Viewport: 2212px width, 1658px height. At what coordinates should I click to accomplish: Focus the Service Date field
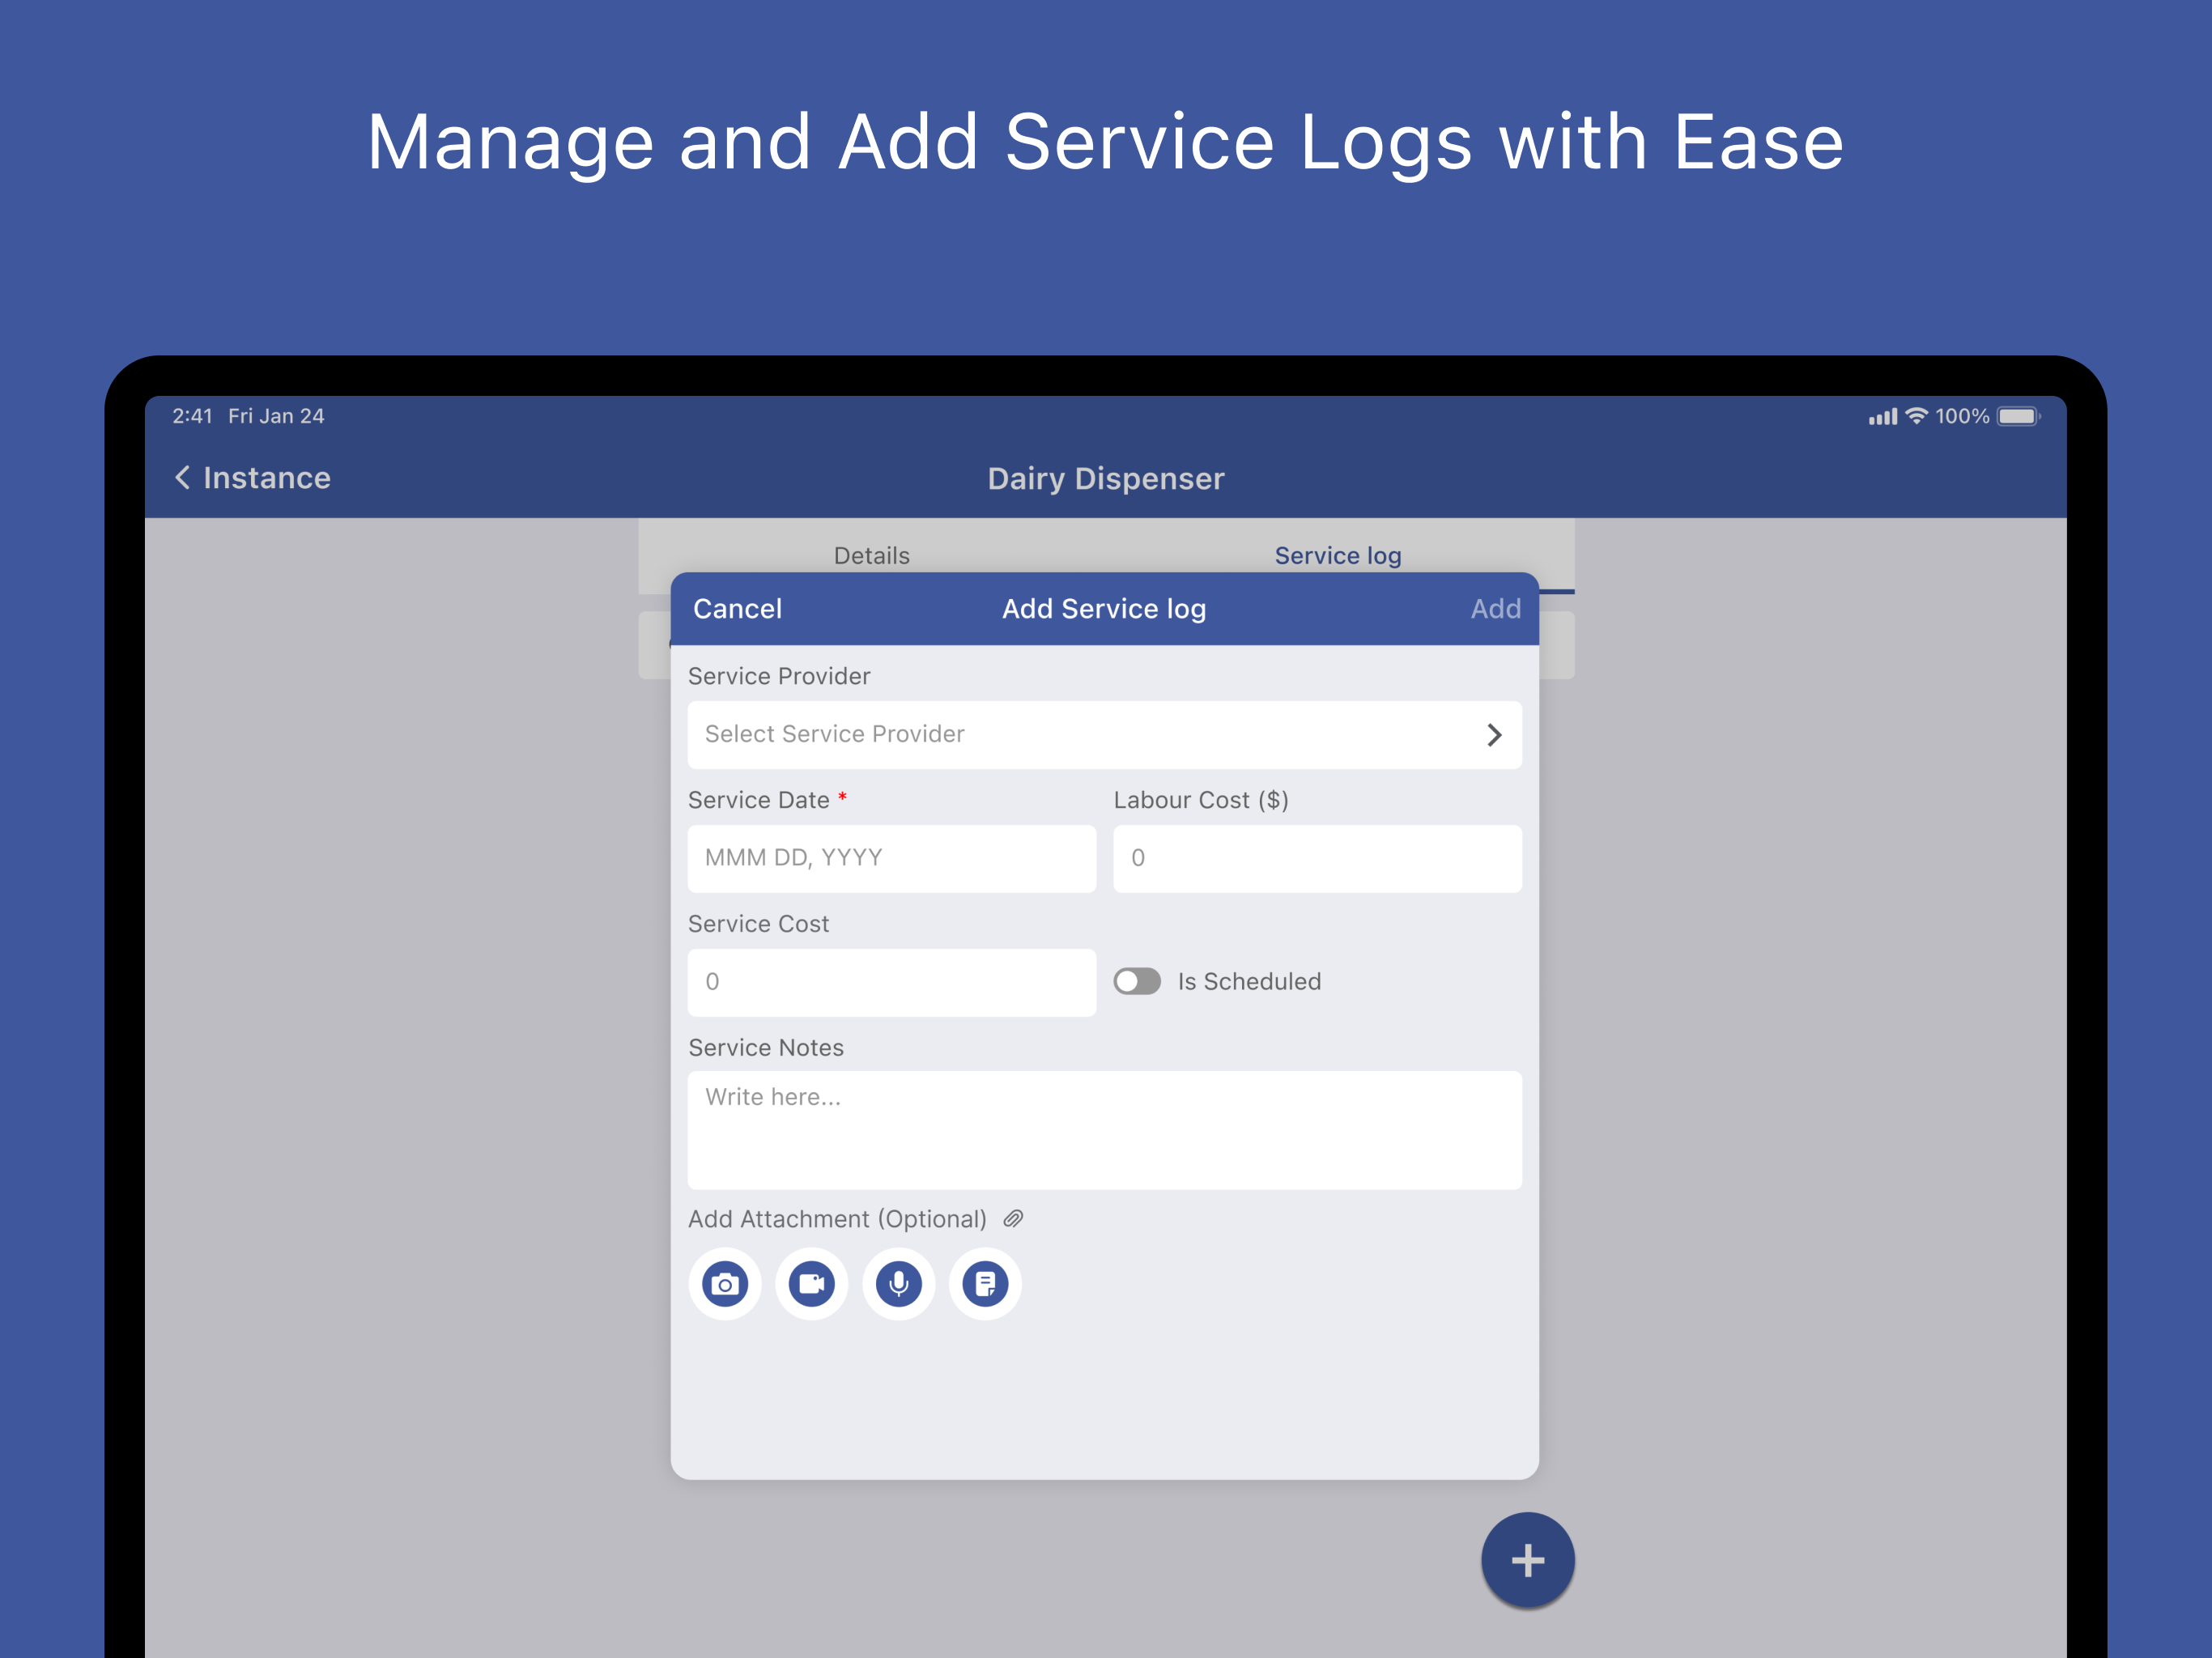pyautogui.click(x=891, y=858)
